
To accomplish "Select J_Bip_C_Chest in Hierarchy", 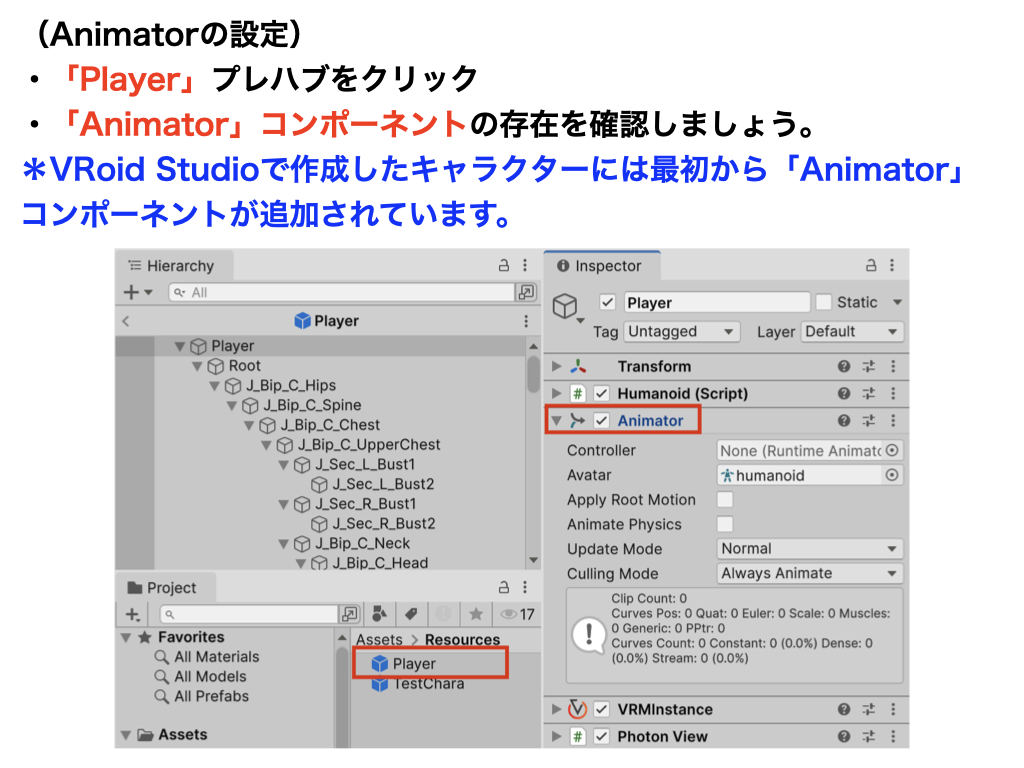I will 330,425.
